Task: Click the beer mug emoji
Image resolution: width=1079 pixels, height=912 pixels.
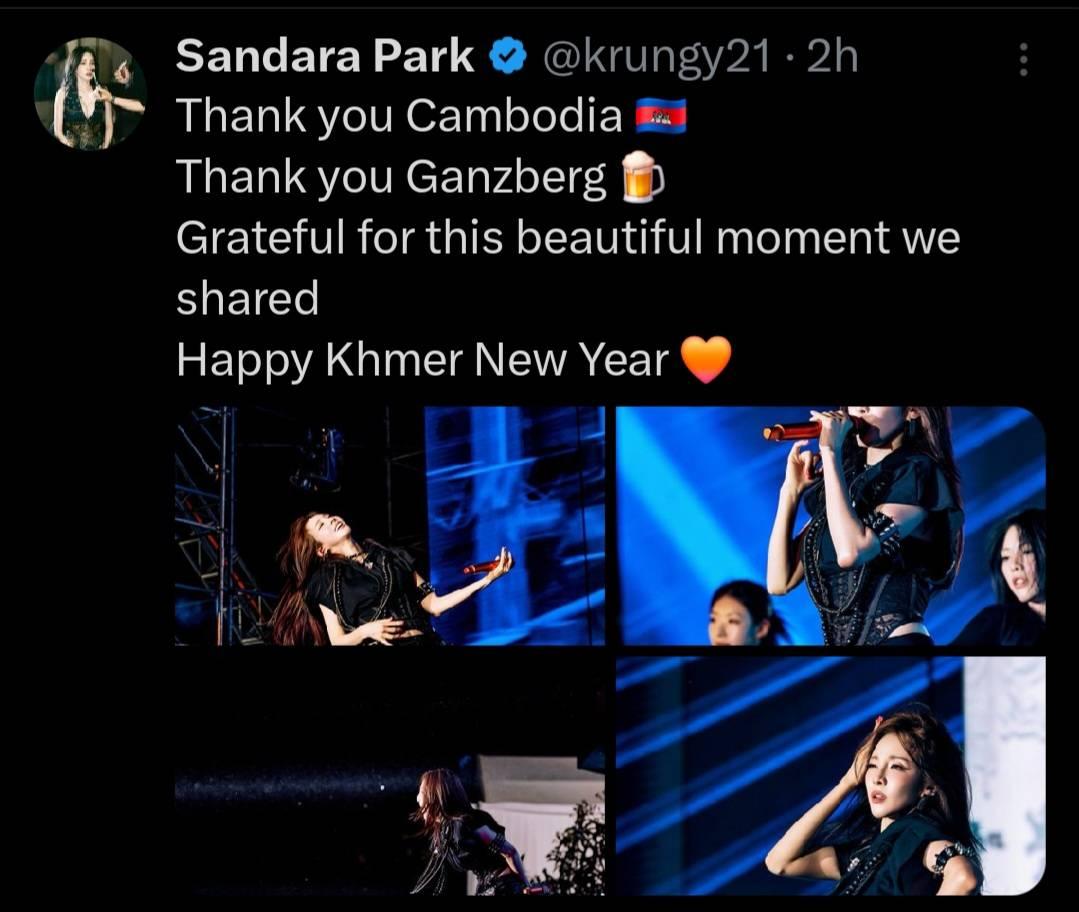Action: click(x=643, y=177)
